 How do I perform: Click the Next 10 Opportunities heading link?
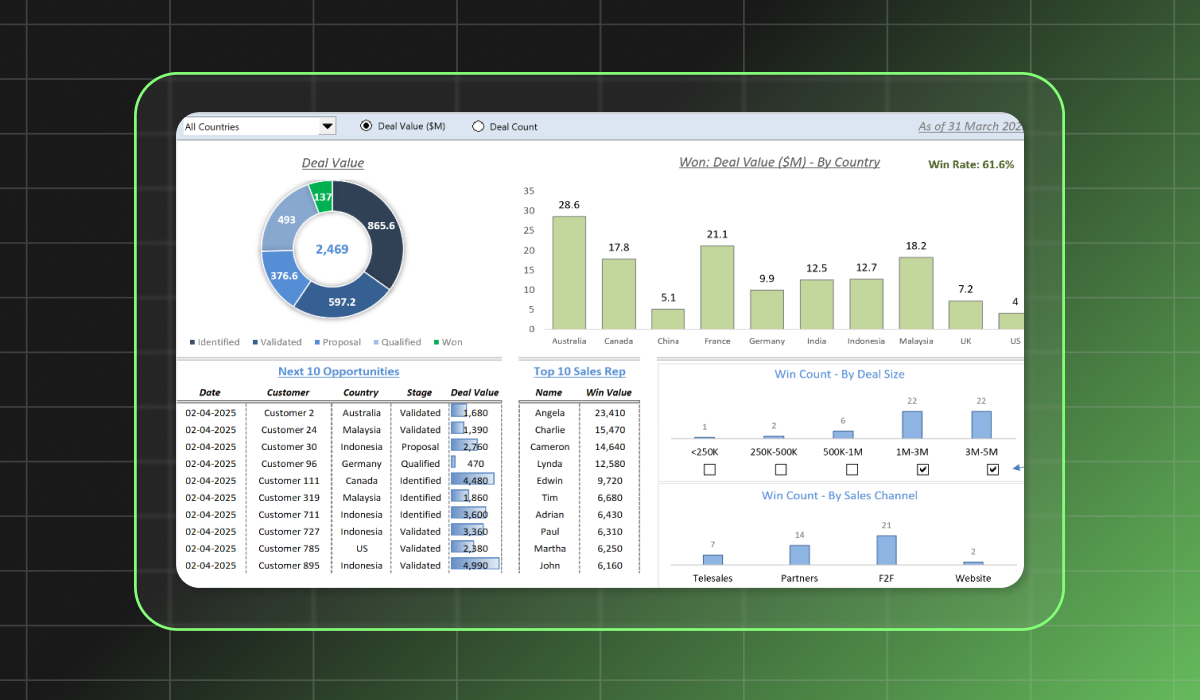coord(338,371)
